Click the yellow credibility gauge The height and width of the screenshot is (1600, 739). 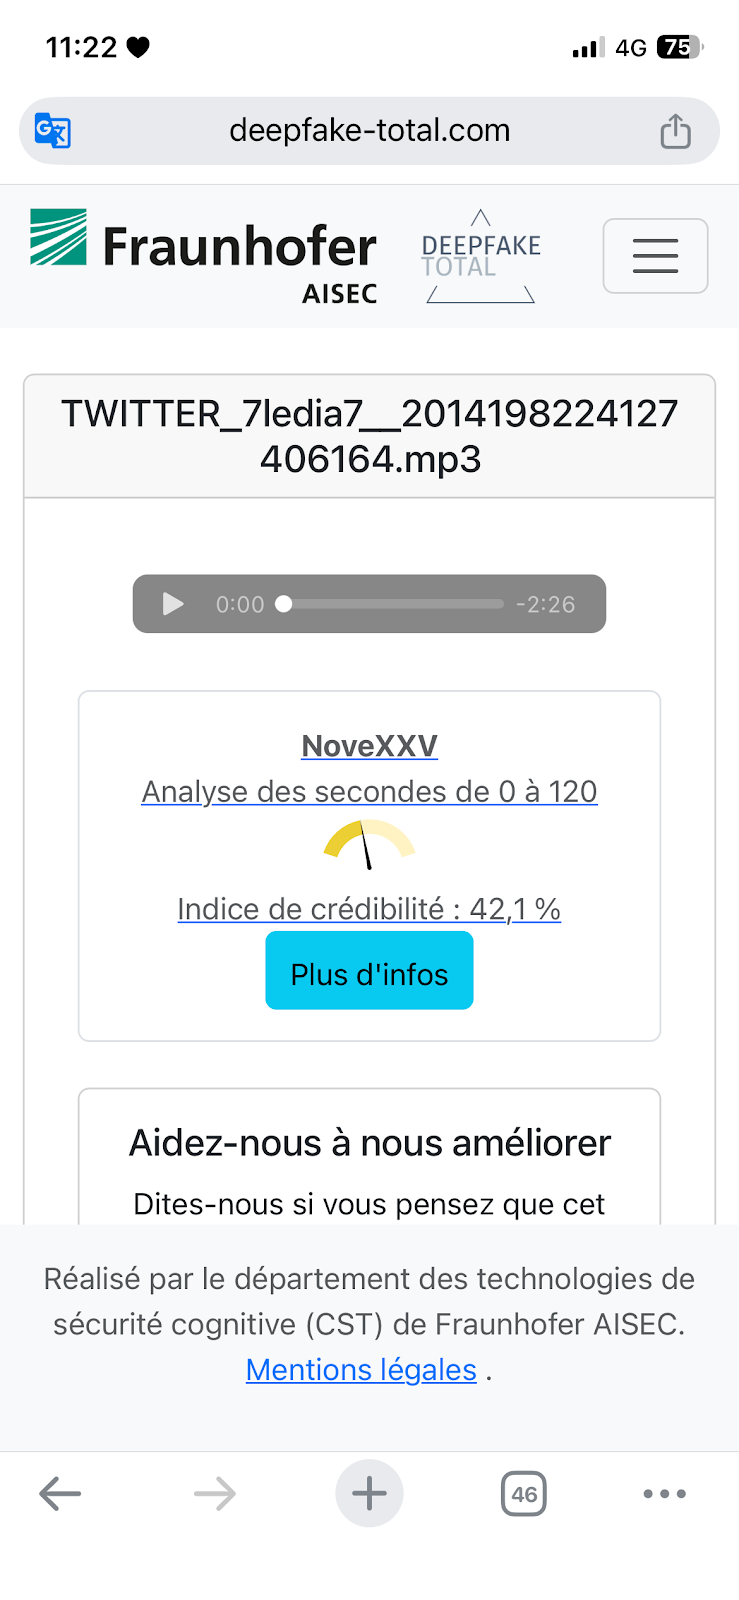(x=368, y=844)
